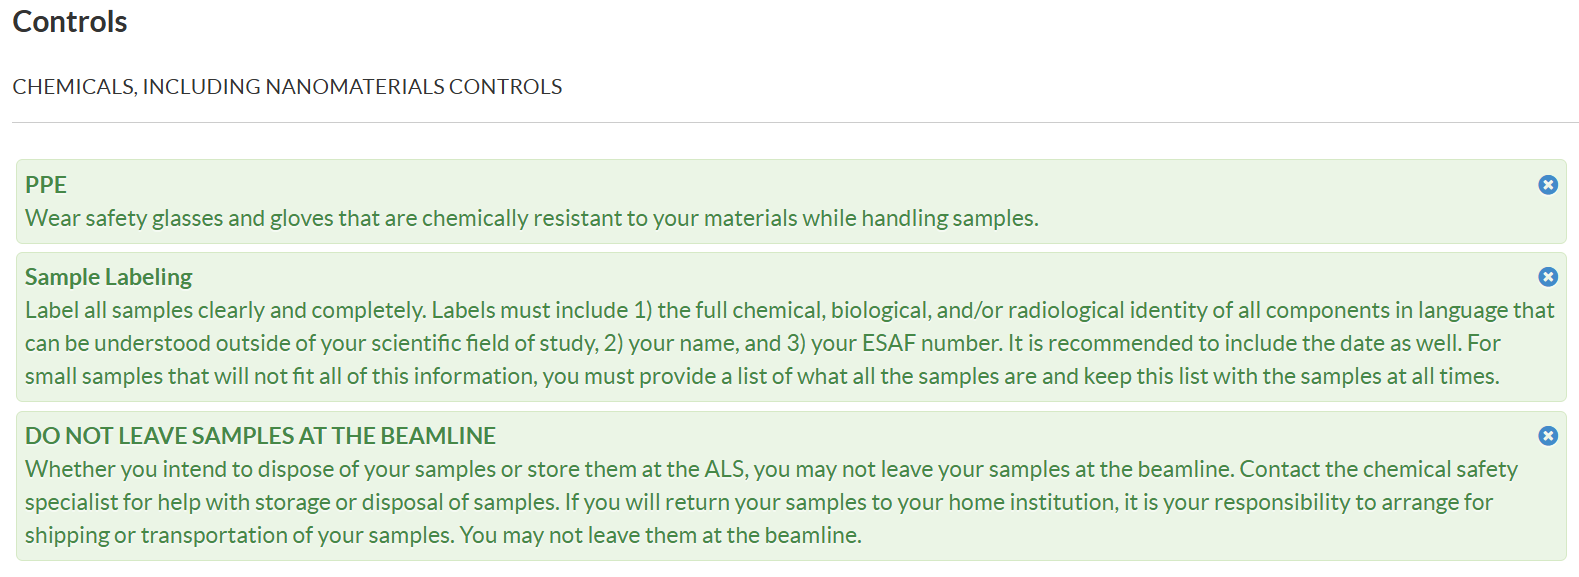
Task: Click the Controls page heading
Action: pyautogui.click(x=70, y=22)
